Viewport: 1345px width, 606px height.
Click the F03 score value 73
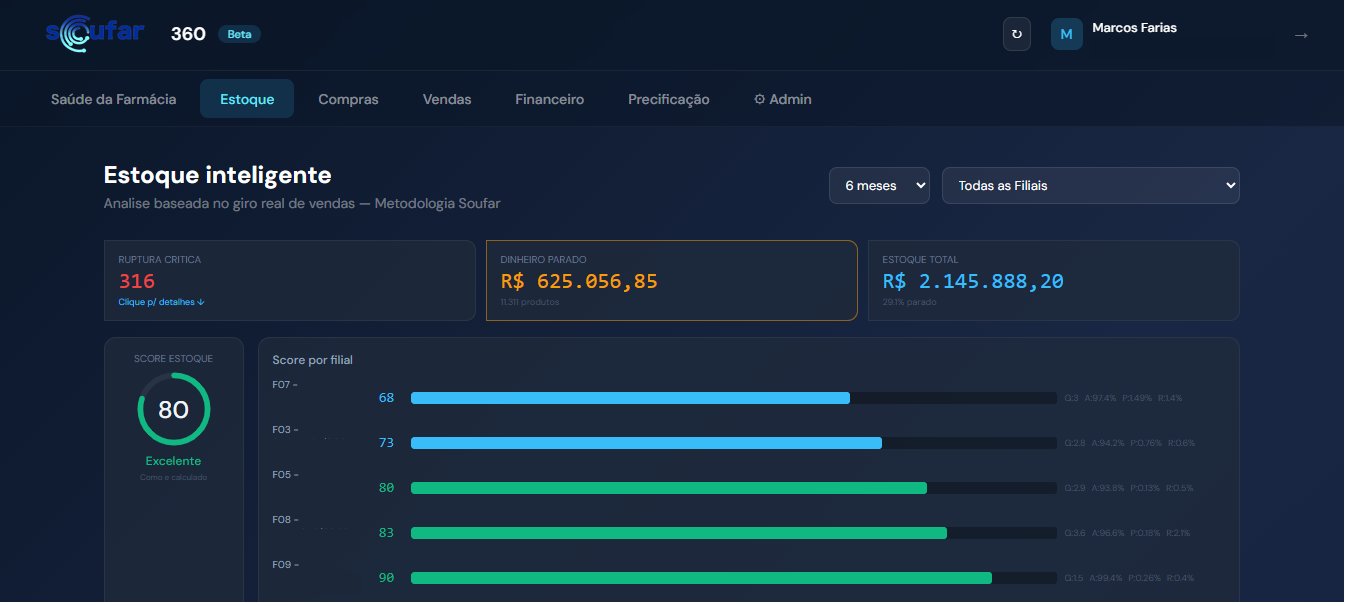coord(386,443)
